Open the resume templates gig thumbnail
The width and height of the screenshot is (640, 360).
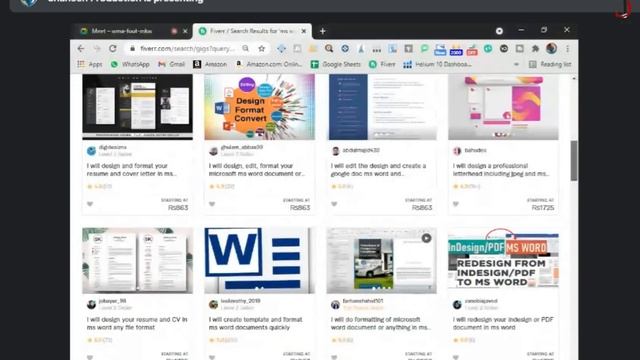pos(138,107)
